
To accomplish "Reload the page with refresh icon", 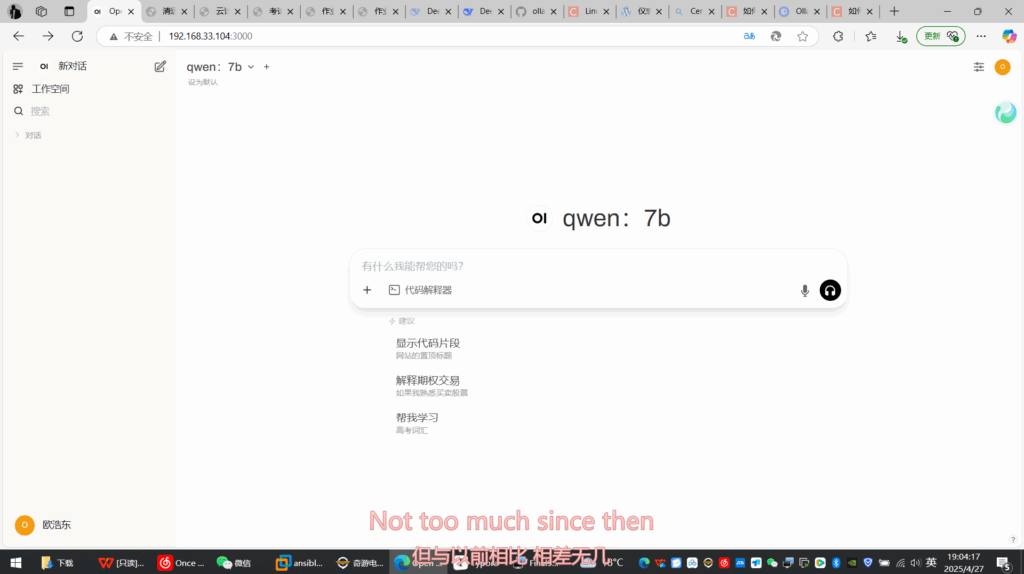I will [x=77, y=36].
